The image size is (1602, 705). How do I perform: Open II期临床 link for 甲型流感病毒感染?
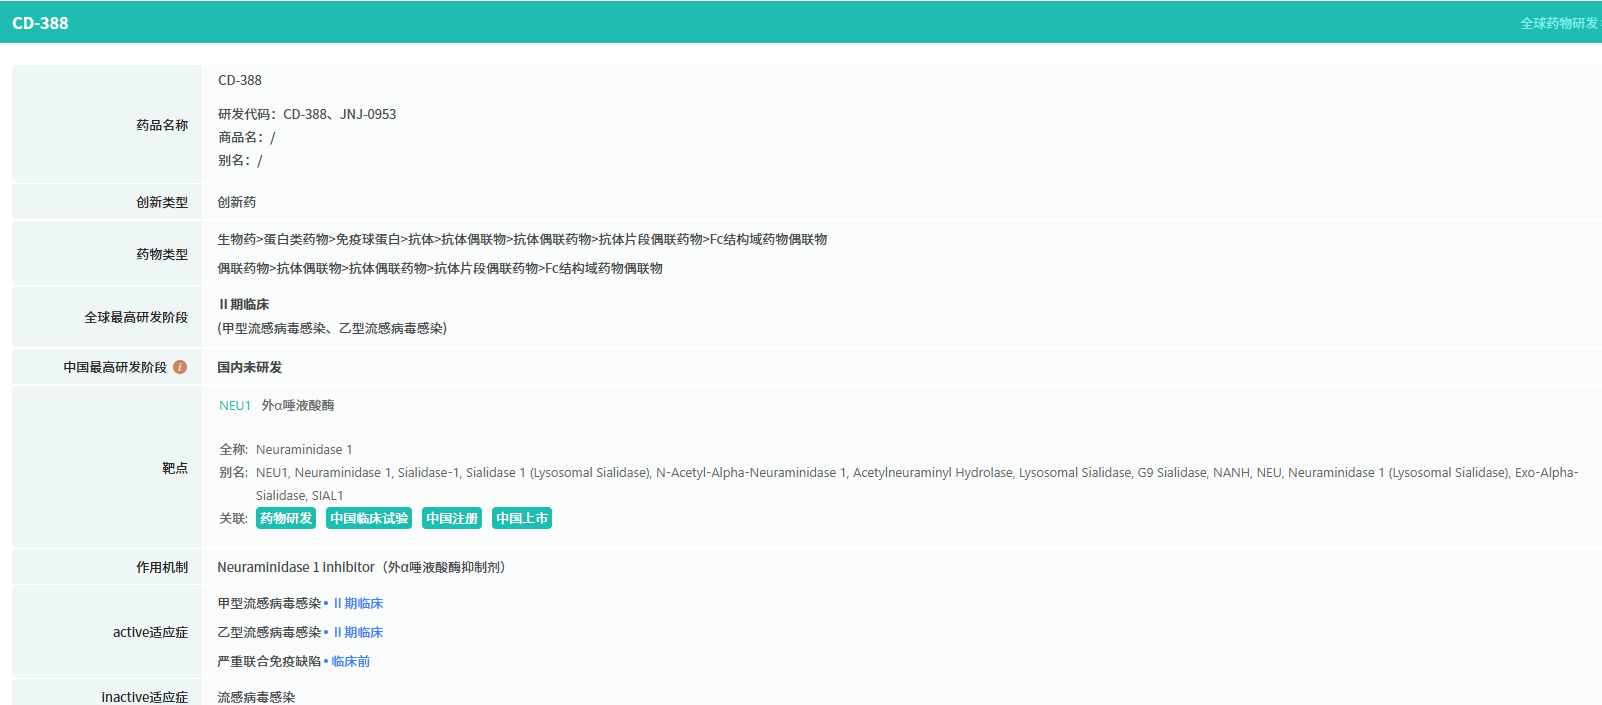358,603
